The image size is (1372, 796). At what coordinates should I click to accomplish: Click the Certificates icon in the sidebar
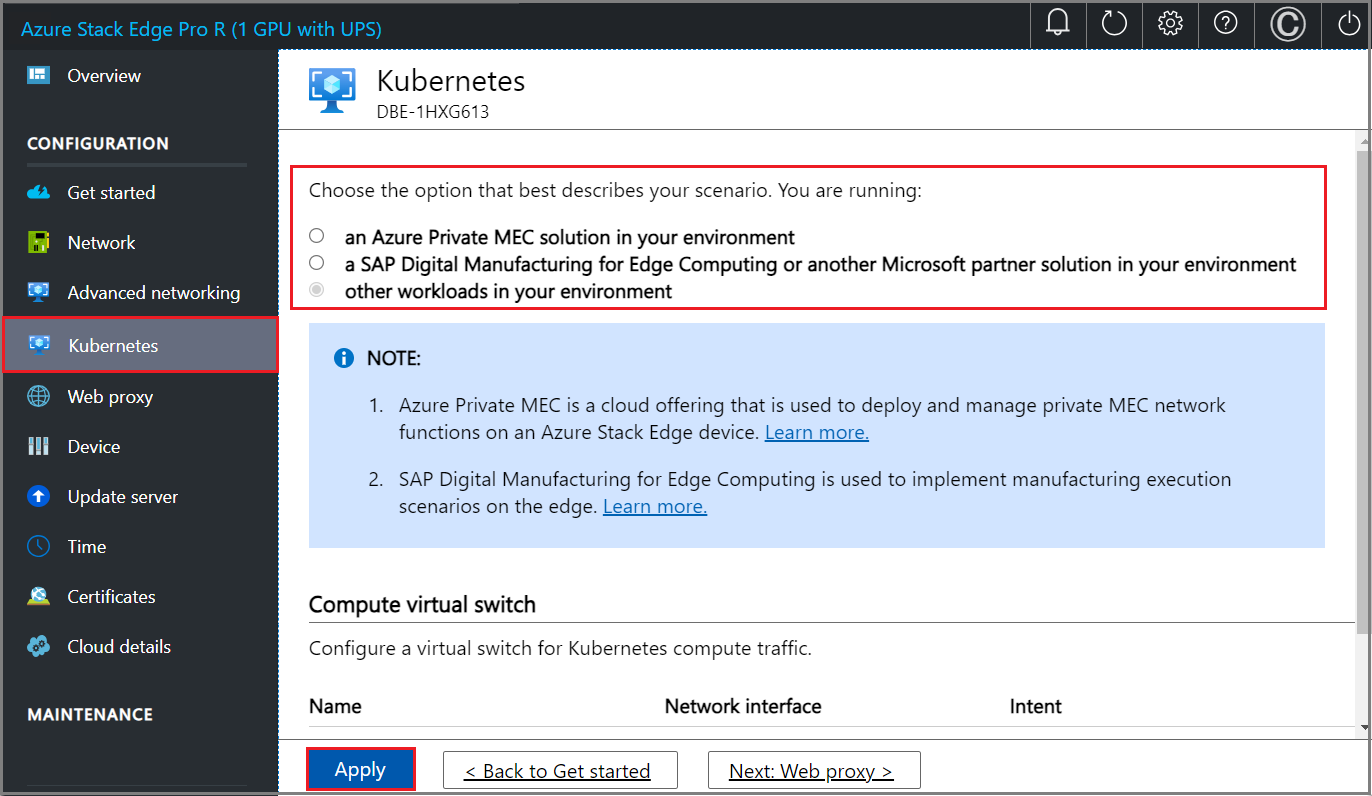pyautogui.click(x=38, y=596)
